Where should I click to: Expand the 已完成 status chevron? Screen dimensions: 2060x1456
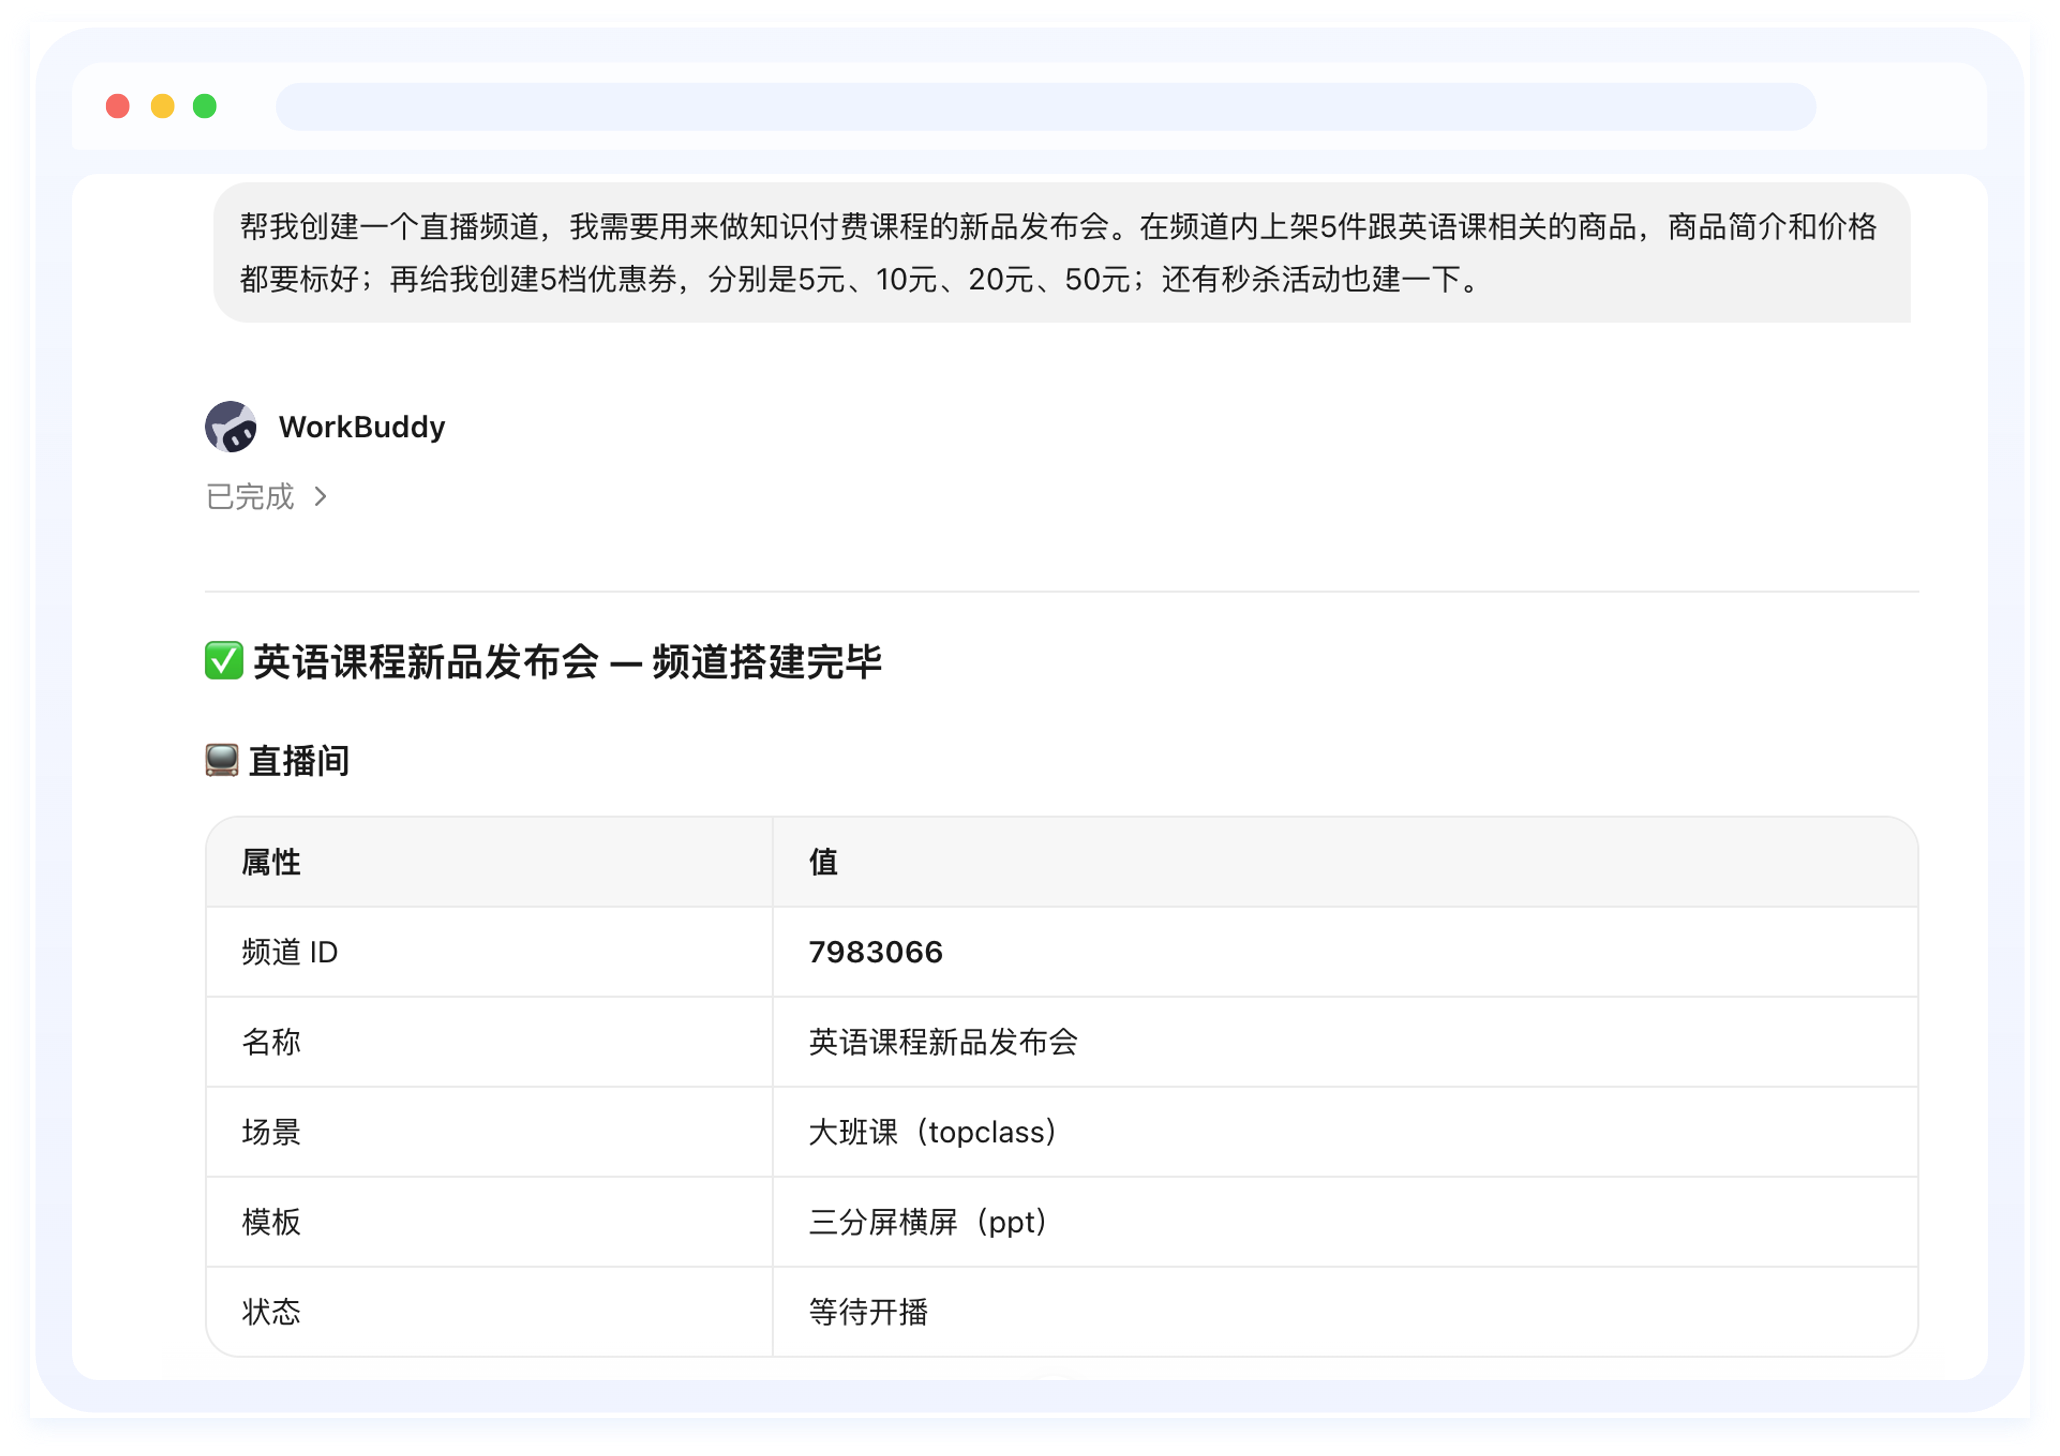(320, 496)
